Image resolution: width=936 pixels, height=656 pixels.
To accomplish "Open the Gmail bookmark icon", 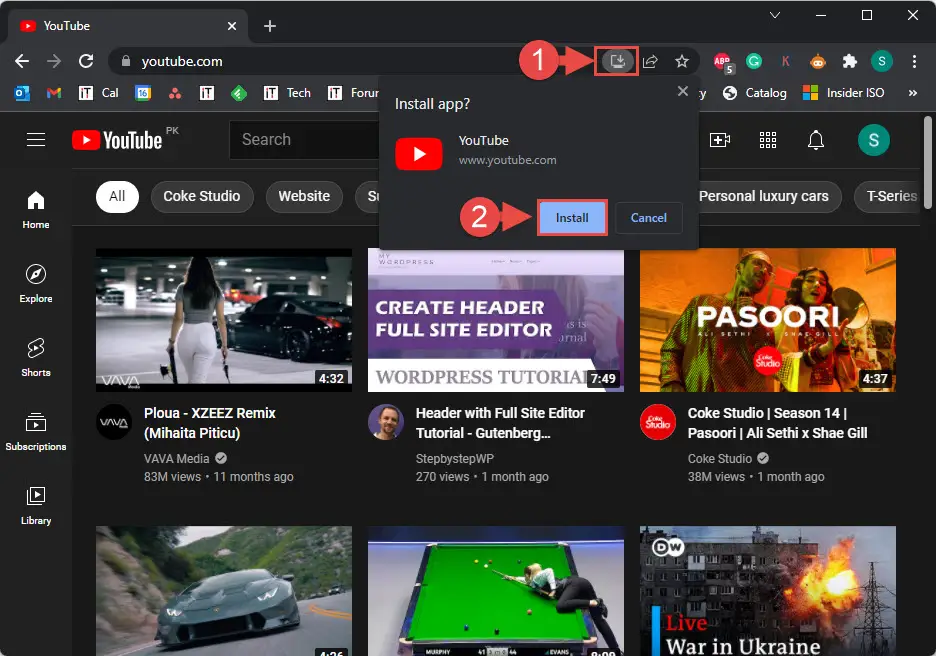I will (x=54, y=93).
